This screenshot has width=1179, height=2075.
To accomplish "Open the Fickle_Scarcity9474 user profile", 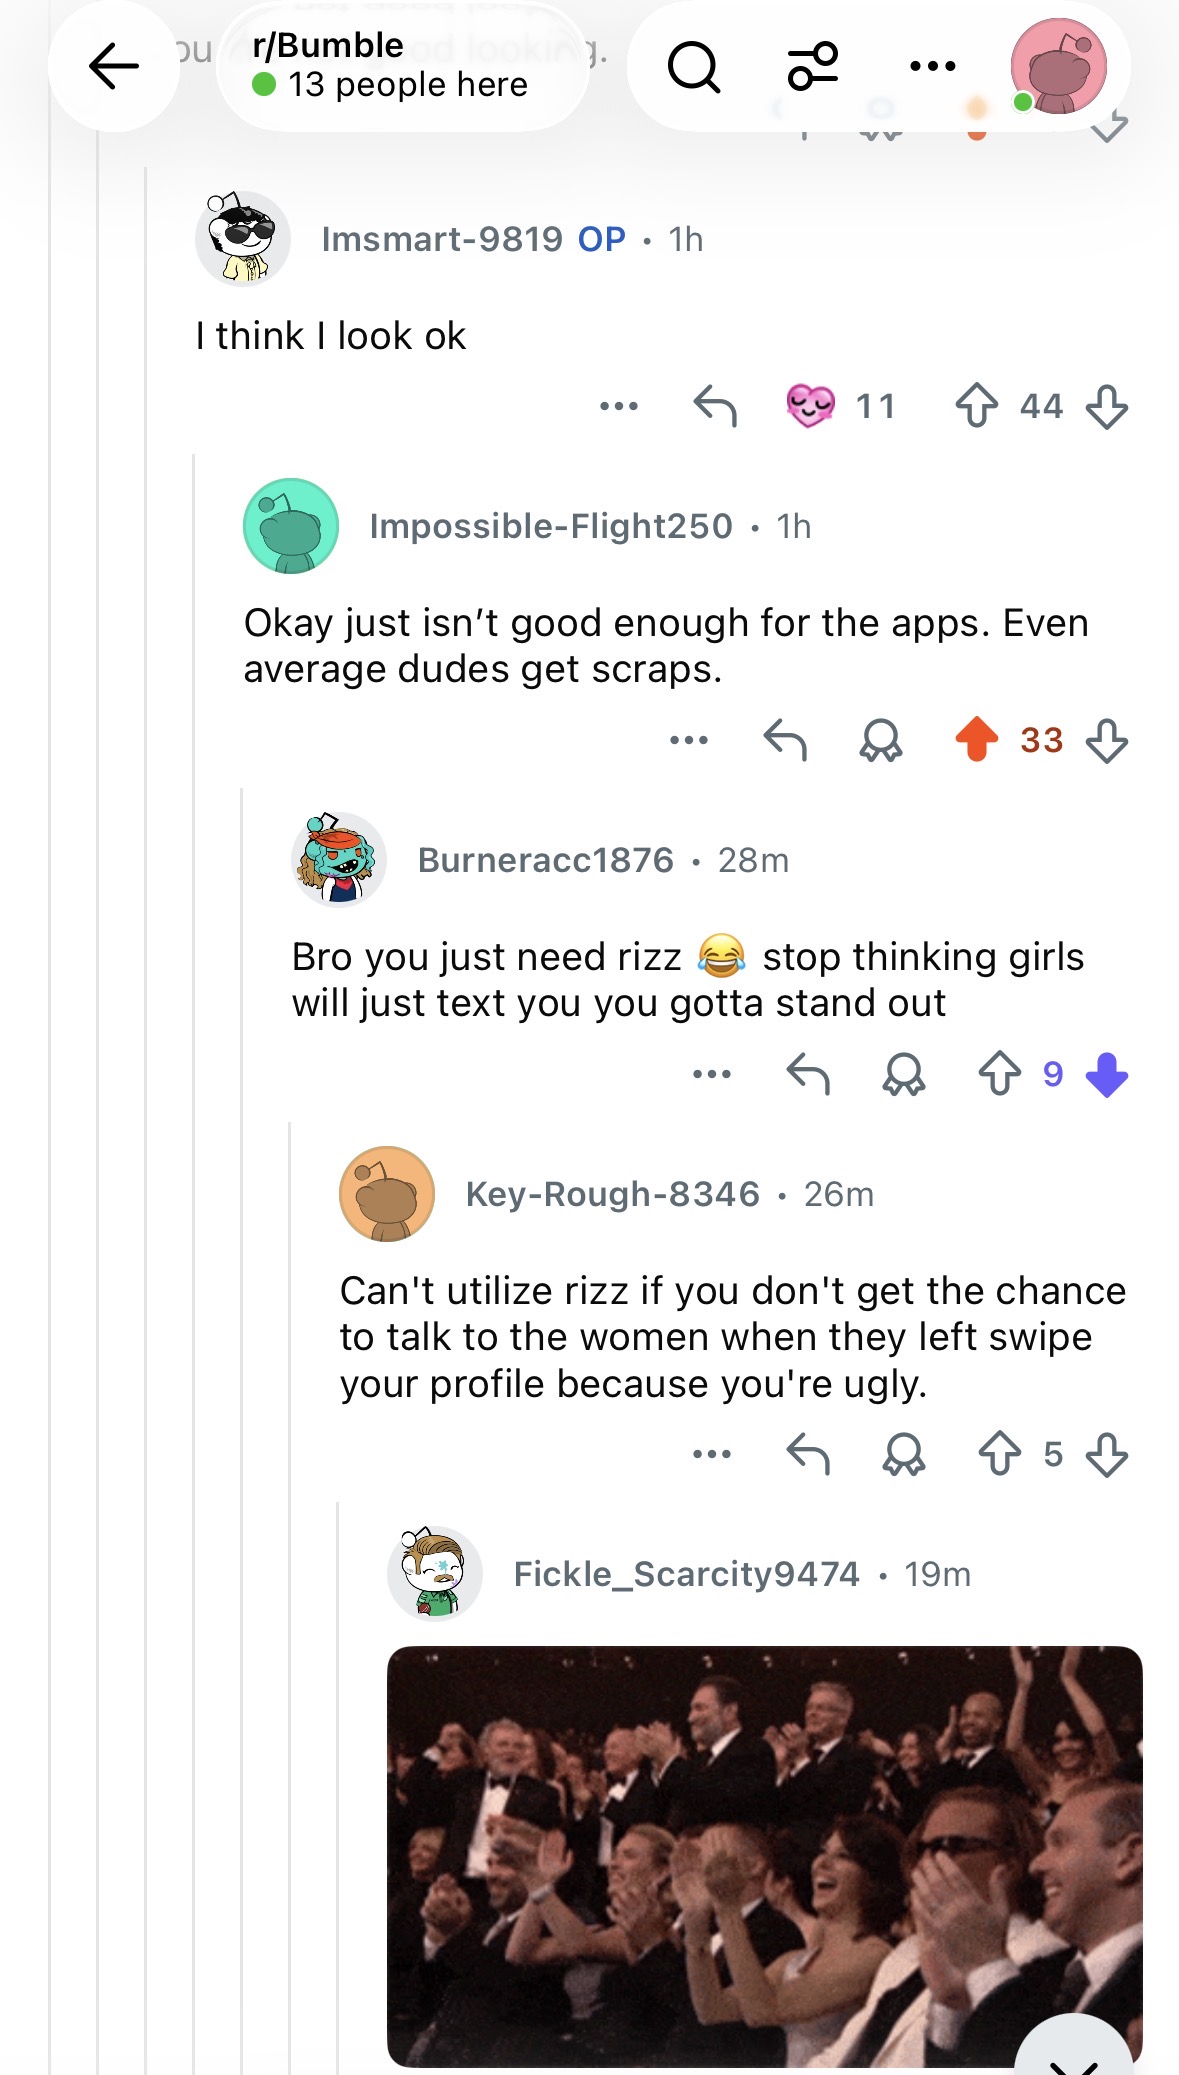I will [686, 1574].
